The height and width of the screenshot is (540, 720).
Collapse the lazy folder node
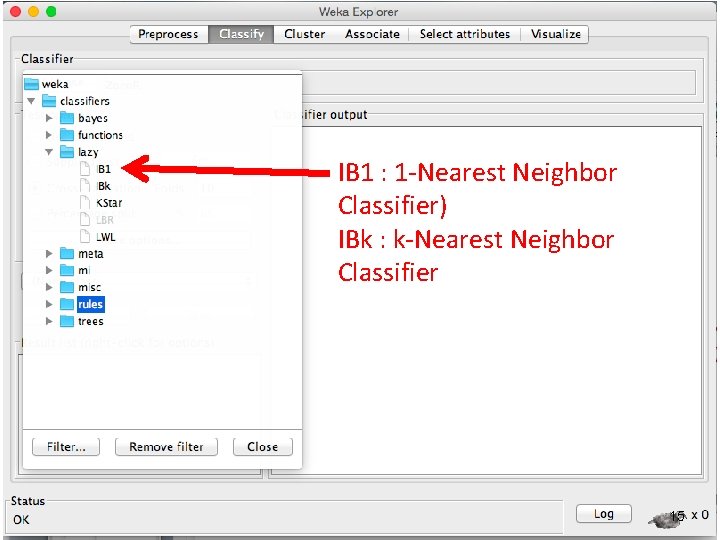pyautogui.click(x=49, y=152)
